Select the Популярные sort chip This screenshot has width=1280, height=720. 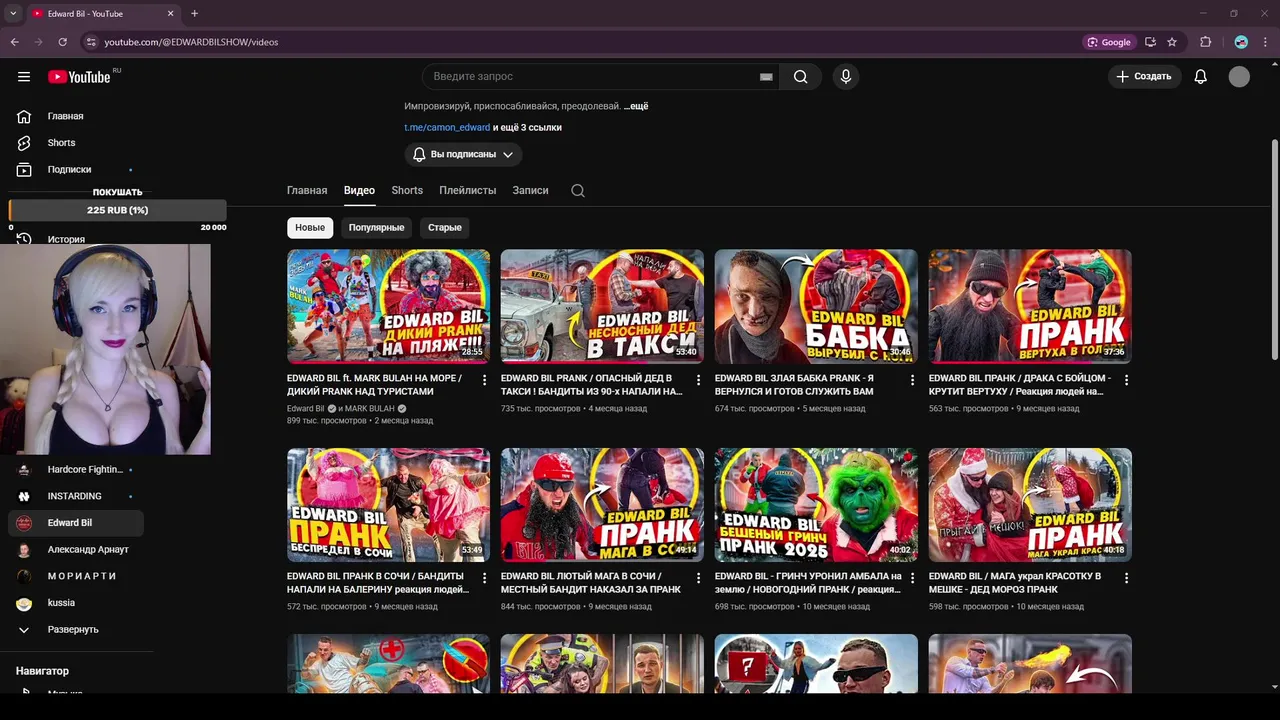tap(376, 228)
